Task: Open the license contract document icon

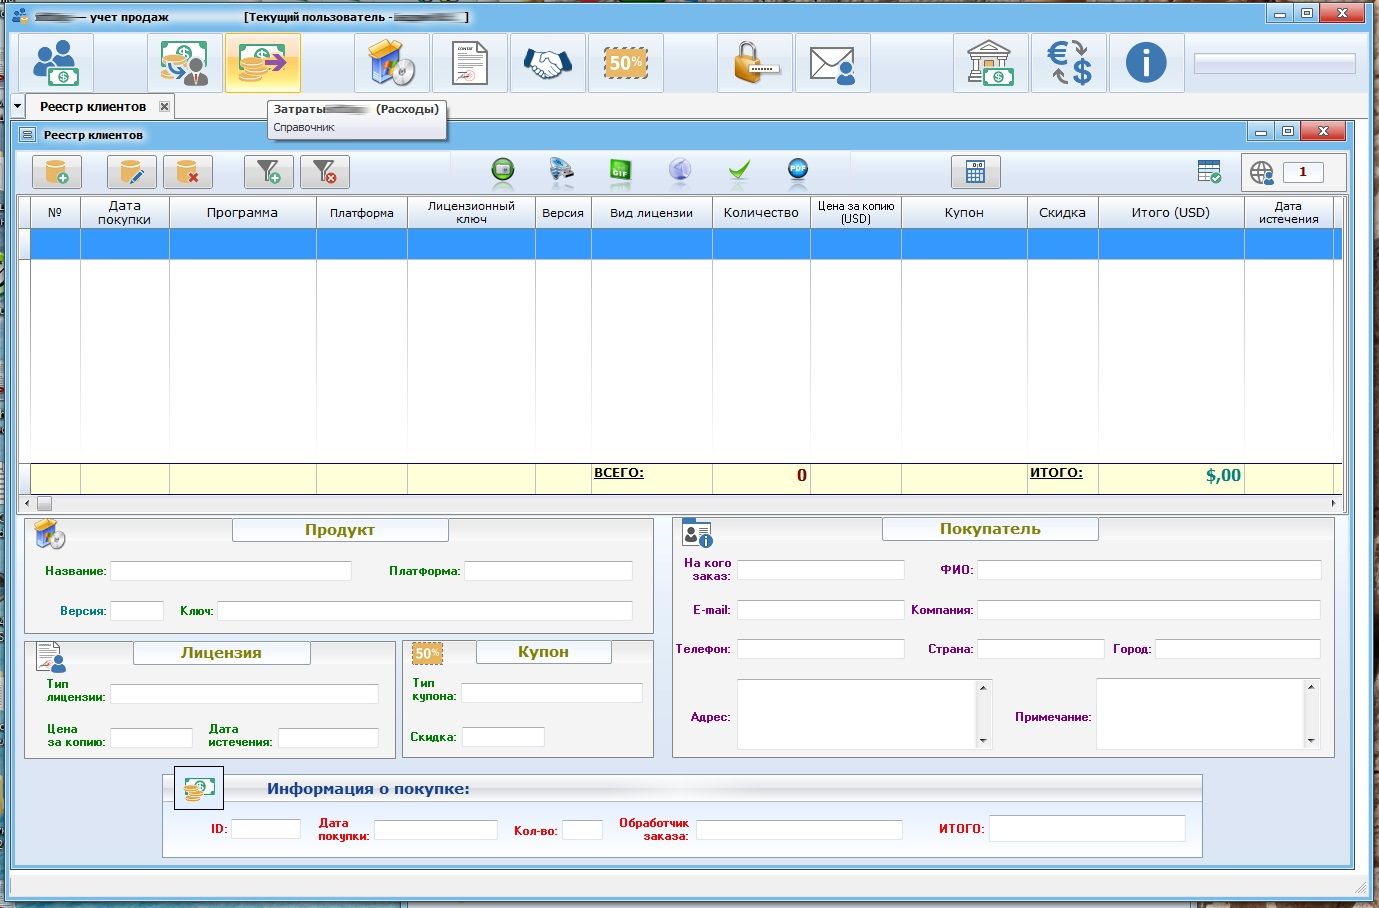Action: pos(469,63)
